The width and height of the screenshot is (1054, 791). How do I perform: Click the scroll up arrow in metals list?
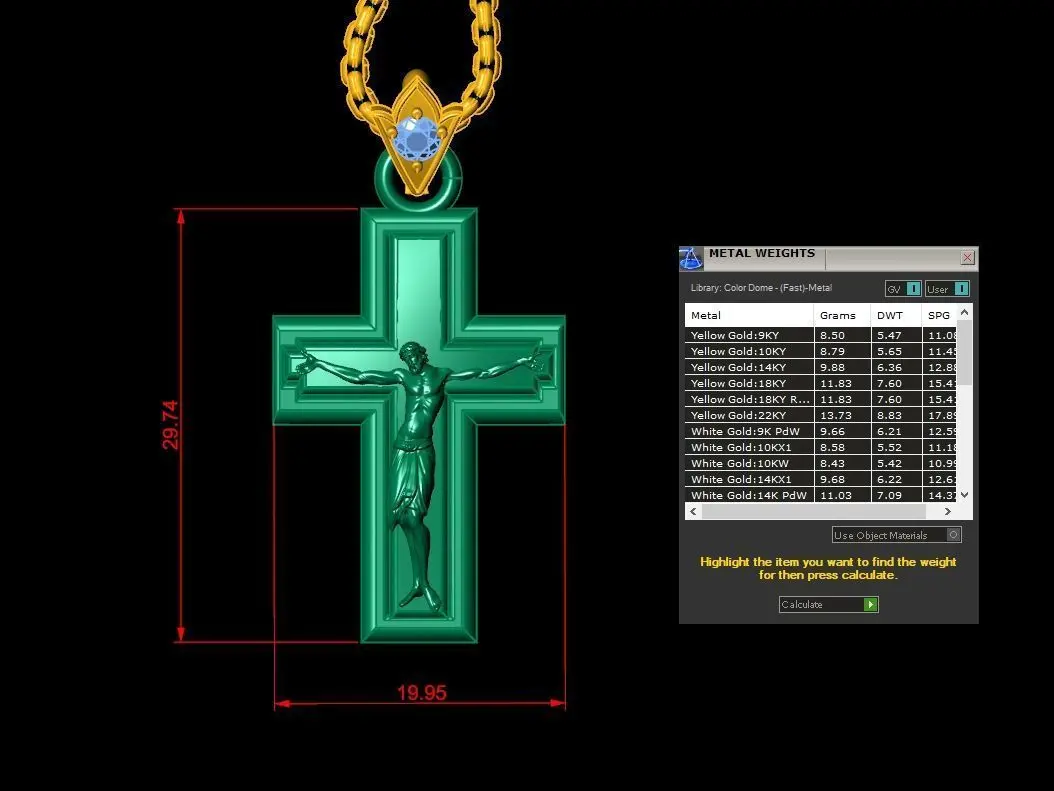965,313
